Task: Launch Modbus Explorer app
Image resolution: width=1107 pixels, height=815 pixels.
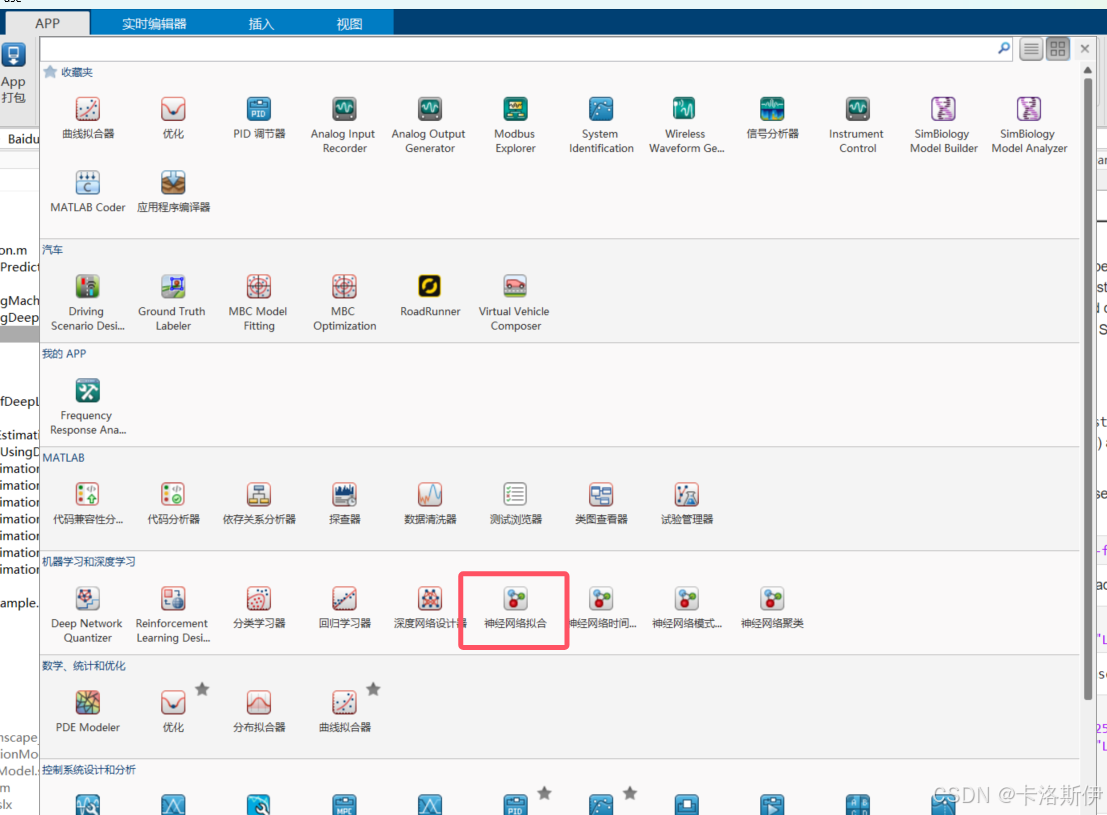Action: pyautogui.click(x=515, y=125)
